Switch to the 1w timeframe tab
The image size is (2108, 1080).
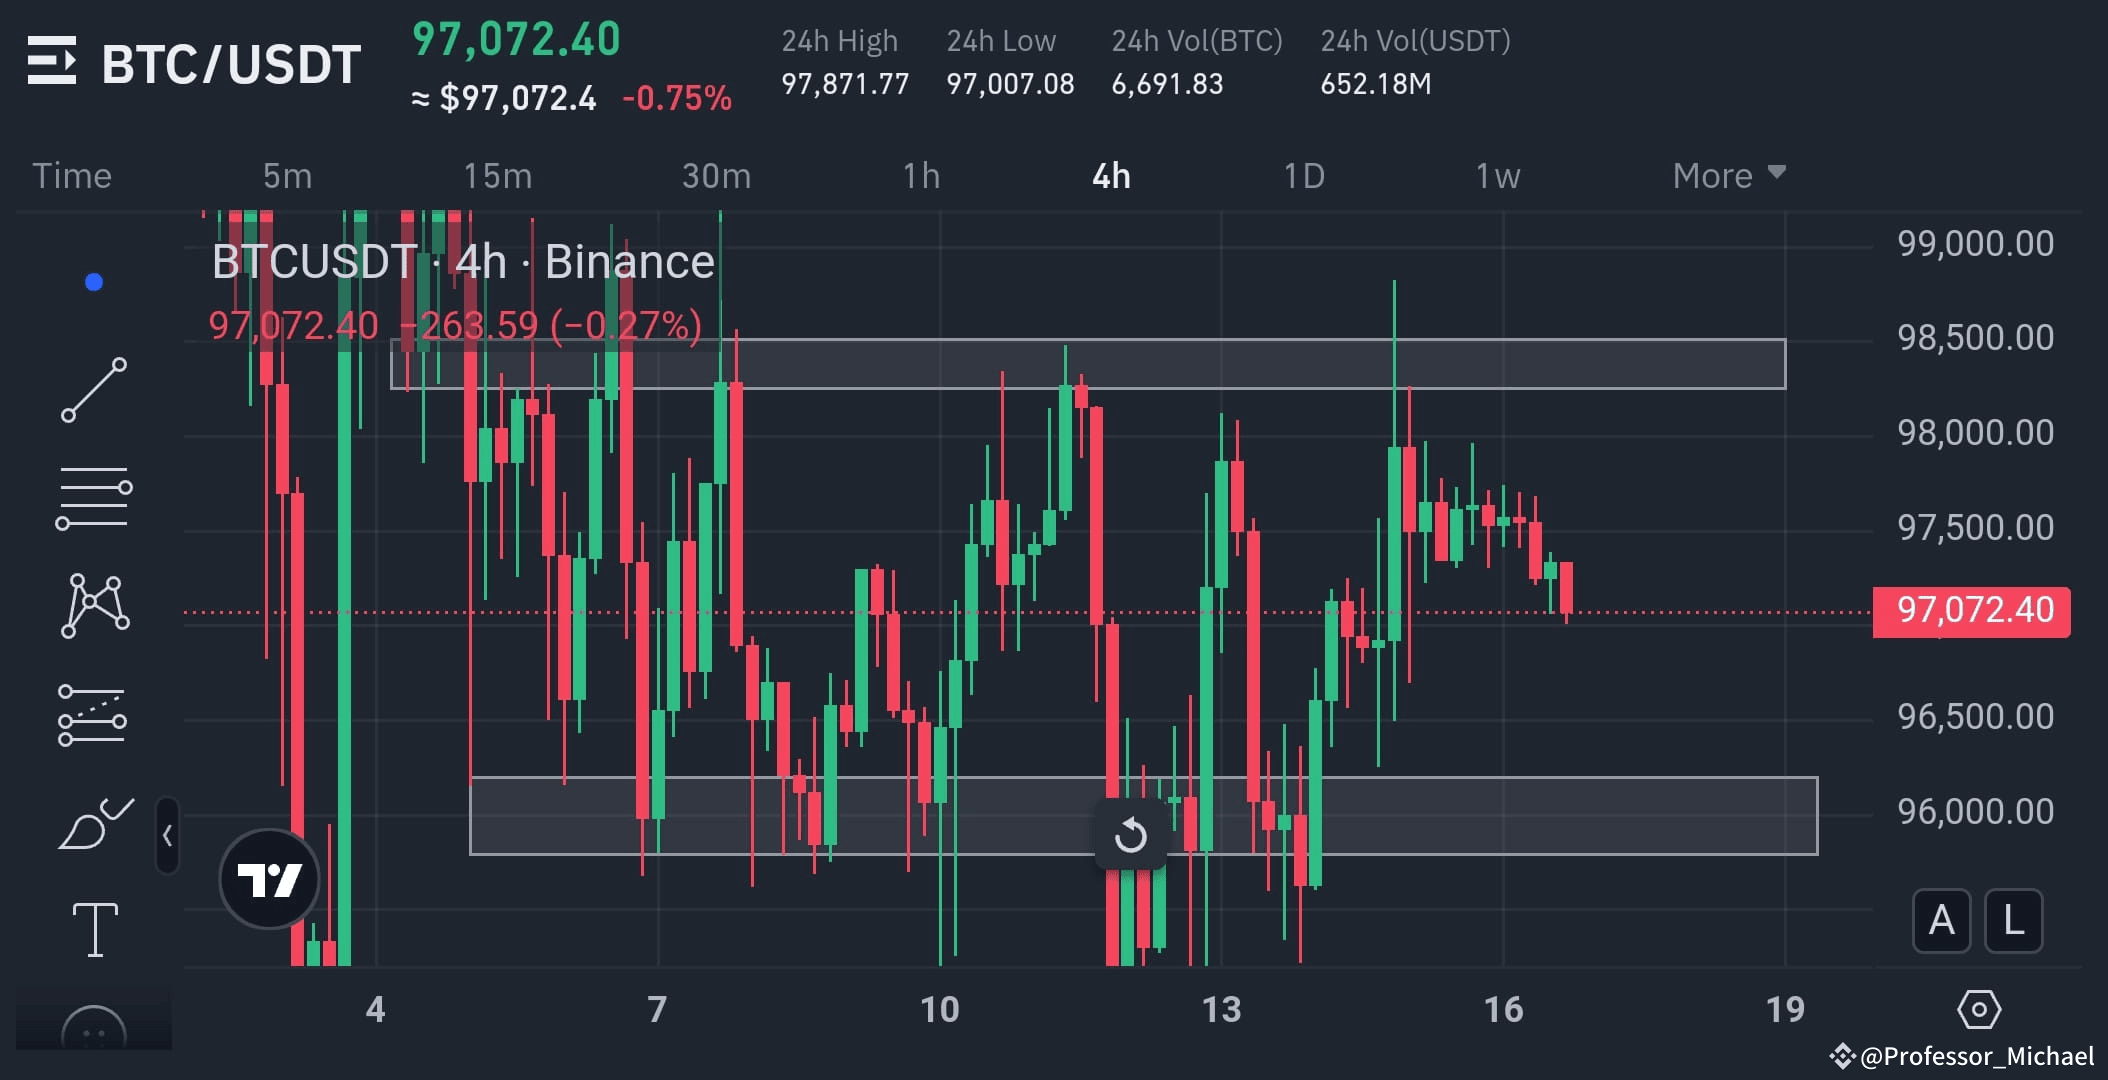tap(1496, 175)
